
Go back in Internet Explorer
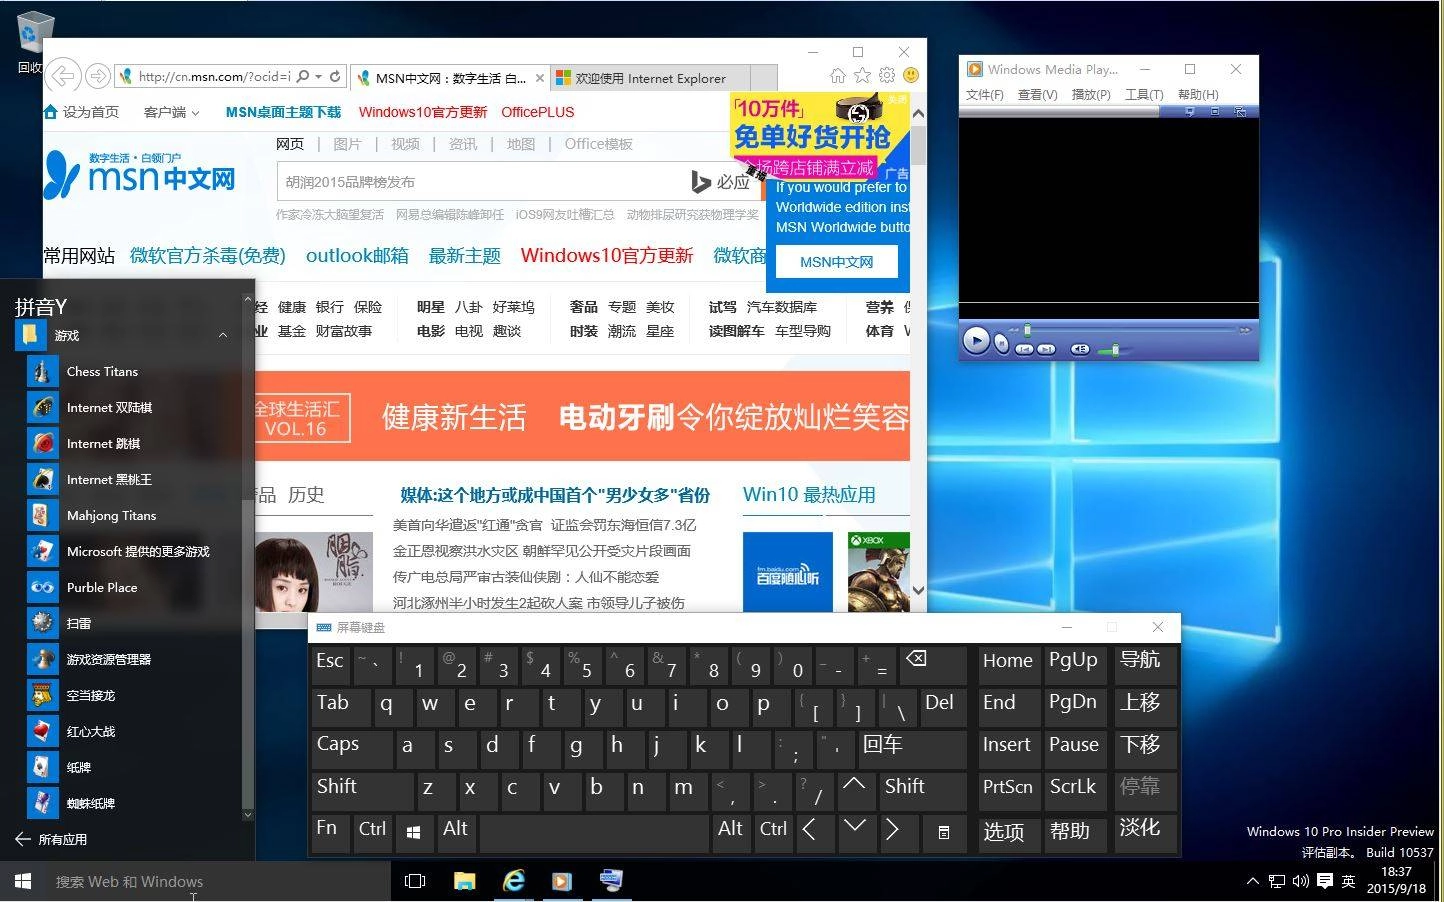click(x=63, y=76)
